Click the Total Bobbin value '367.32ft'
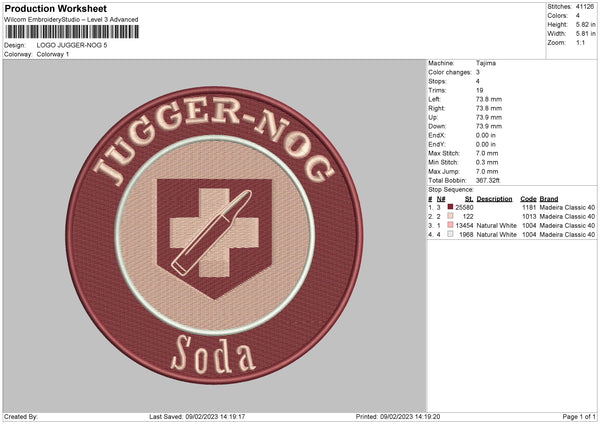The height and width of the screenshot is (424, 600). coord(488,180)
